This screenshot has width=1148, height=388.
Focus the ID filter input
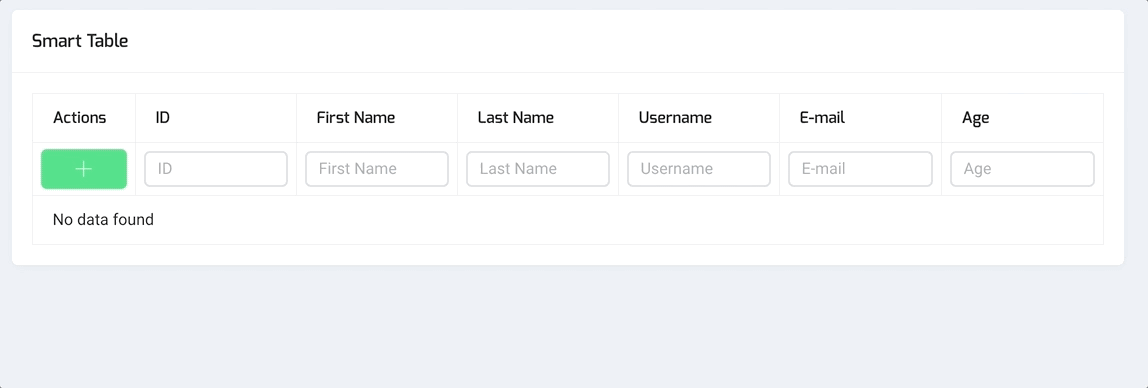click(x=216, y=169)
